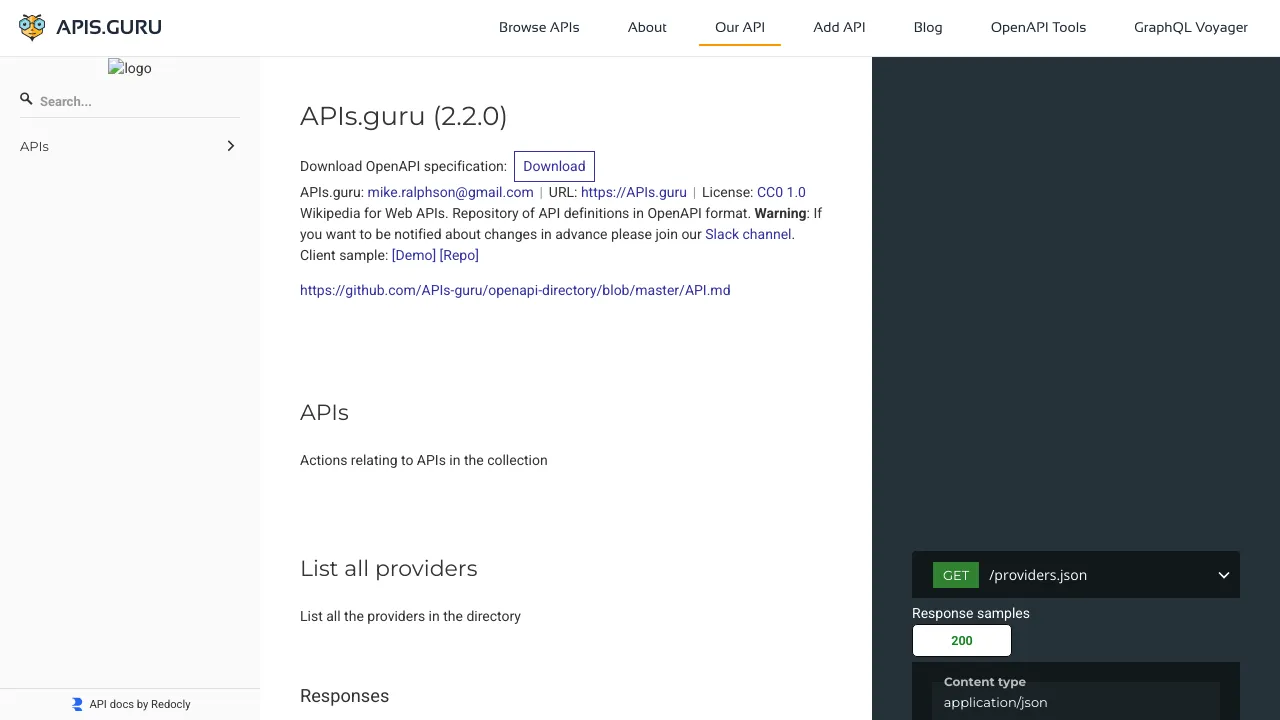Click the APIs.guru owl logo icon

point(32,27)
